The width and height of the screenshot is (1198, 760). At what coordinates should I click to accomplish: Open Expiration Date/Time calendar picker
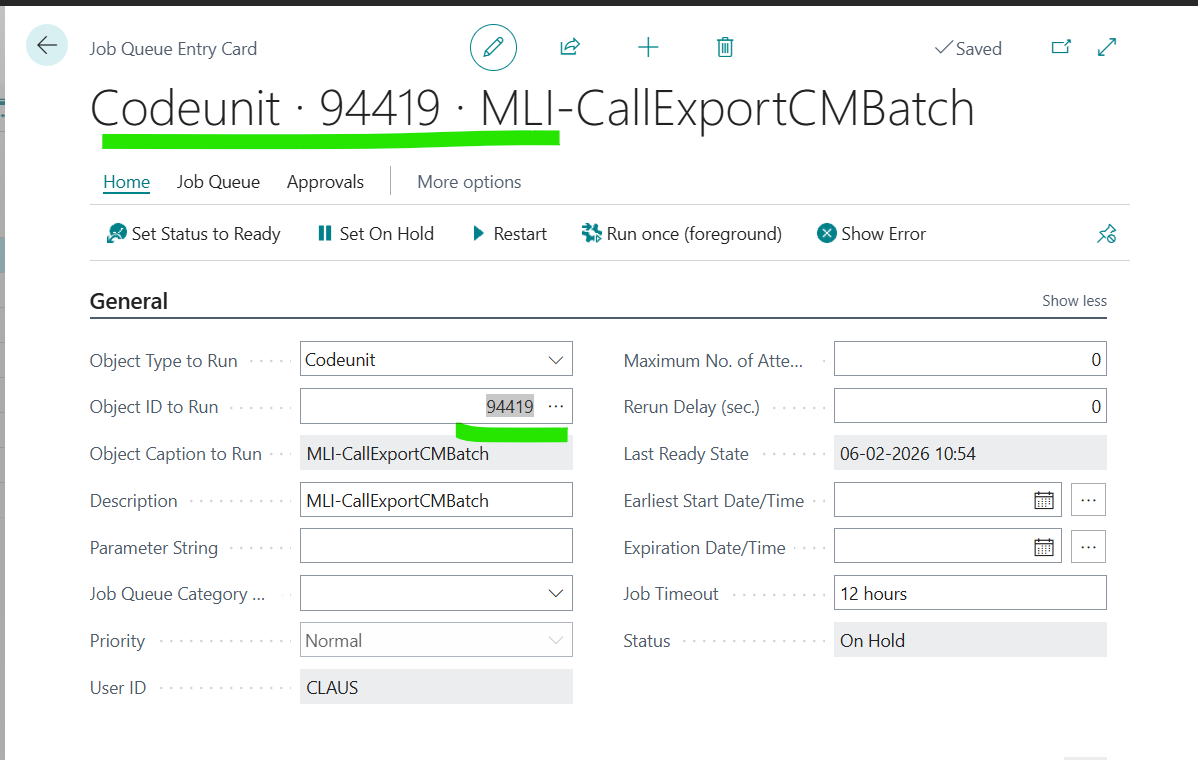(1043, 547)
